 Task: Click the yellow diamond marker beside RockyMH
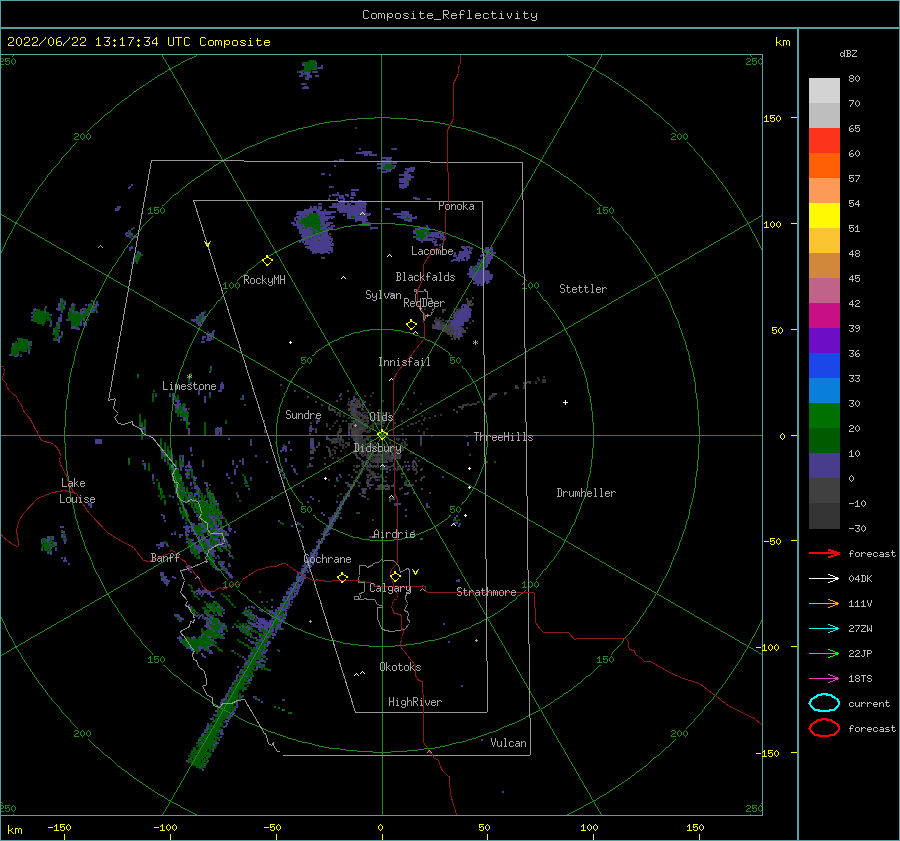pyautogui.click(x=267, y=261)
